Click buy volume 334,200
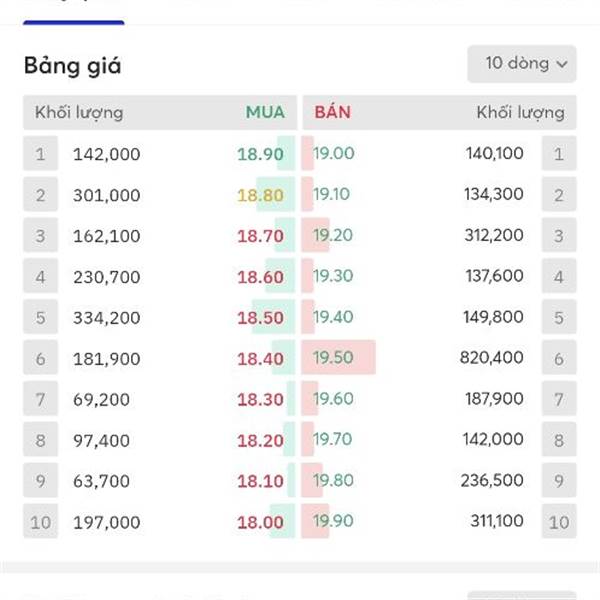The image size is (600, 600). pyautogui.click(x=106, y=318)
